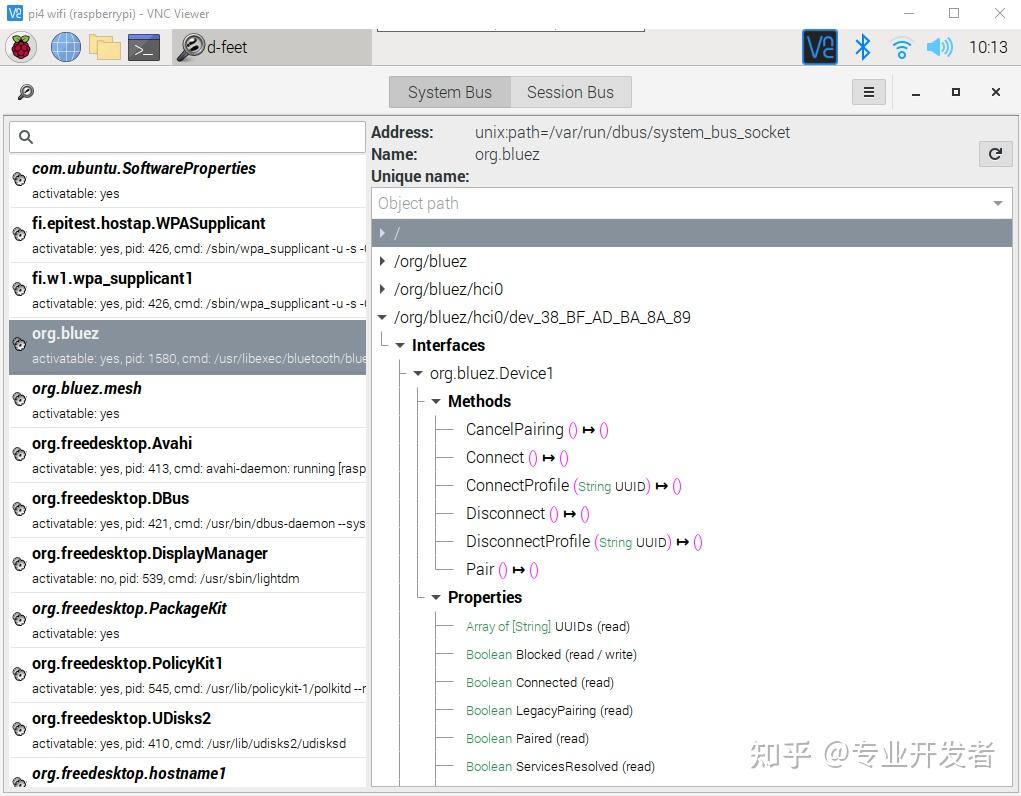Screen dimensions: 1021x796
Task: Click the gear icon beside org.bluez.mesh
Action: [20, 399]
